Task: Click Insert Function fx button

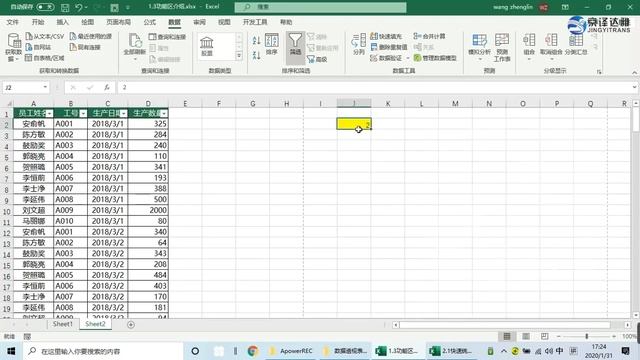Action: pyautogui.click(x=107, y=87)
